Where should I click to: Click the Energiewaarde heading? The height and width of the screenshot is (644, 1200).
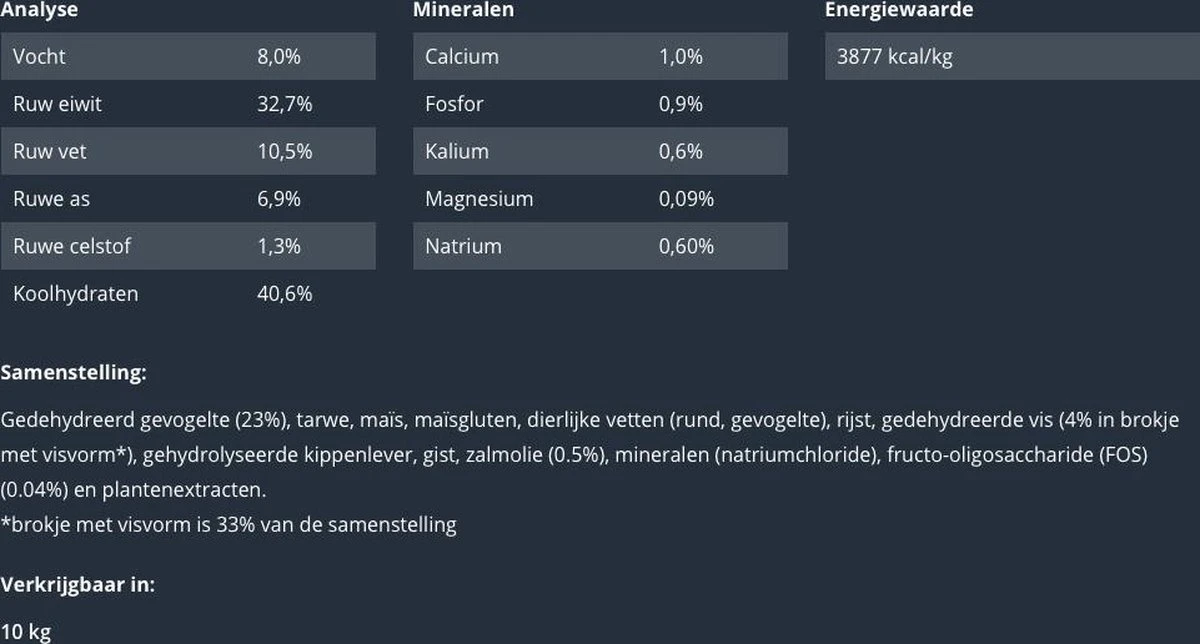(x=899, y=10)
